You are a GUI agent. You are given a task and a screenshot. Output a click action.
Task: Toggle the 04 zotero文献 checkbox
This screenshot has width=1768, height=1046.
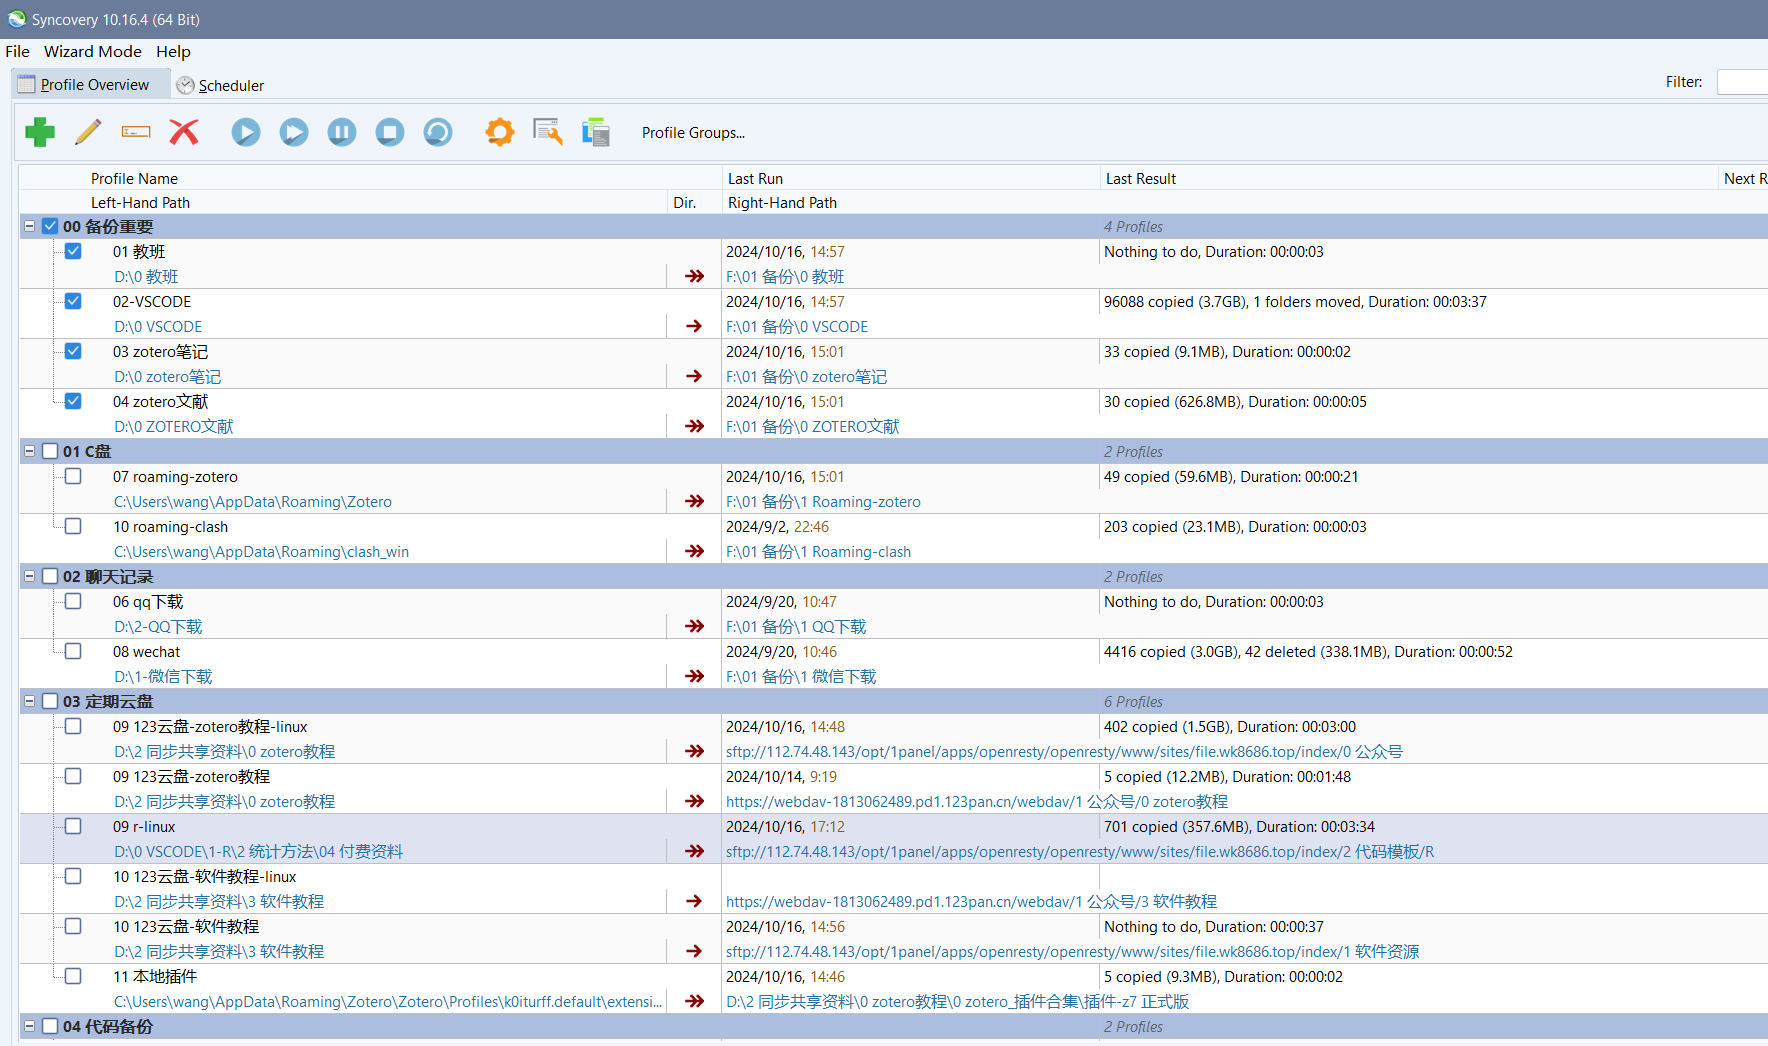tap(73, 401)
